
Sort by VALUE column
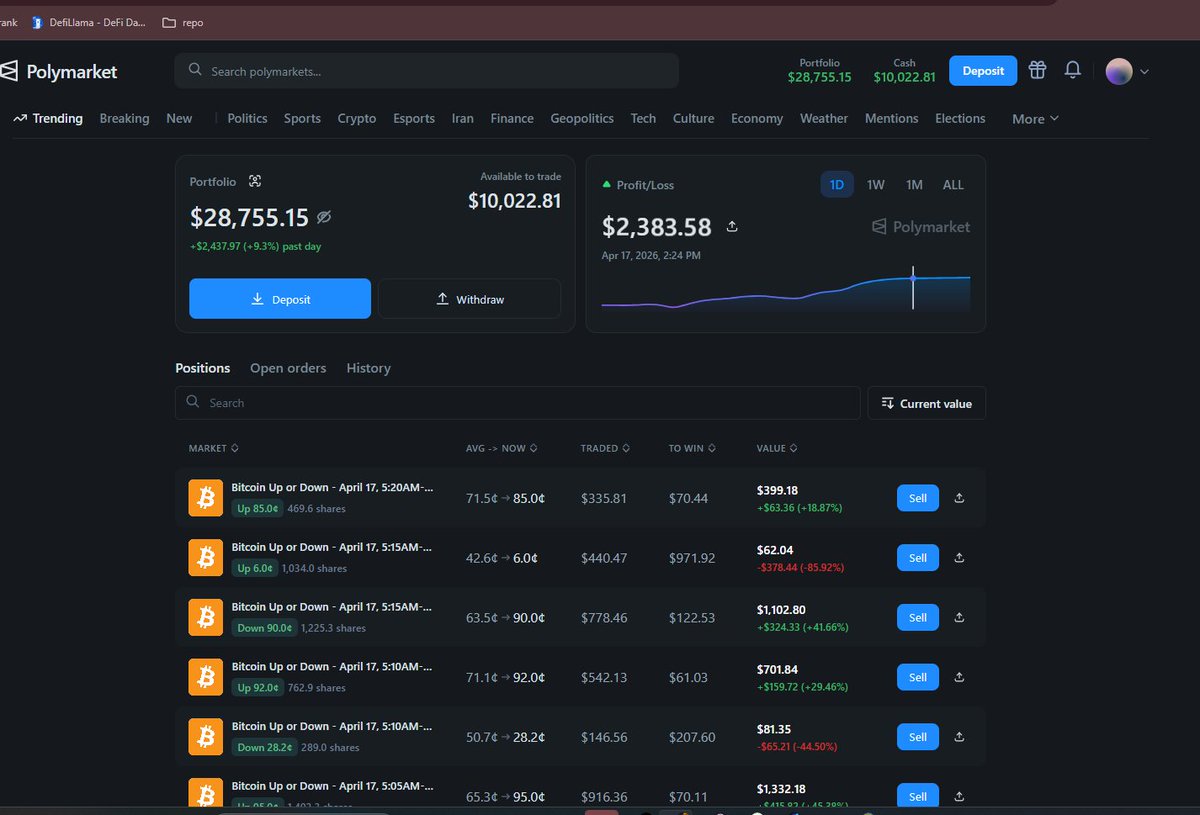coord(777,448)
